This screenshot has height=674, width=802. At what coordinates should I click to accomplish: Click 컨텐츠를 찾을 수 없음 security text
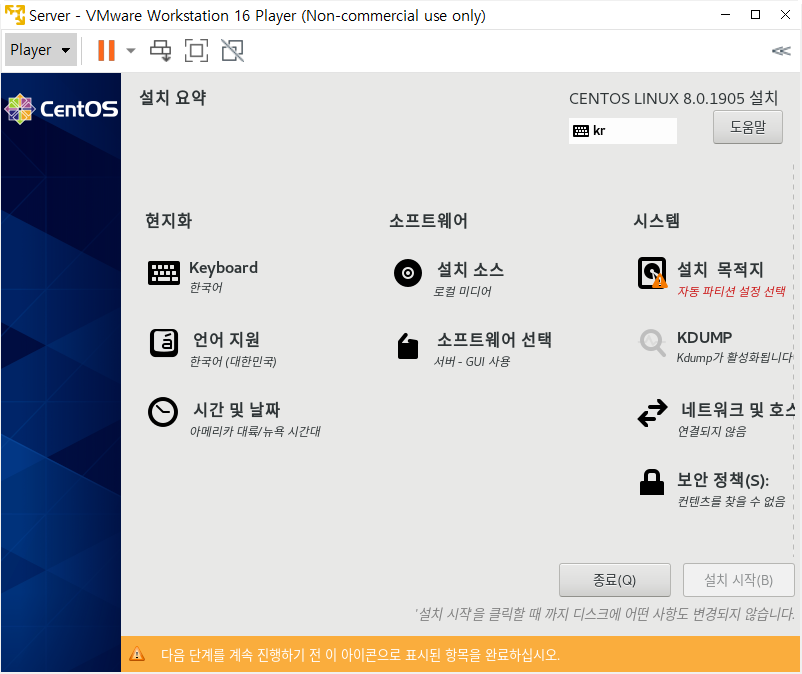coord(731,501)
